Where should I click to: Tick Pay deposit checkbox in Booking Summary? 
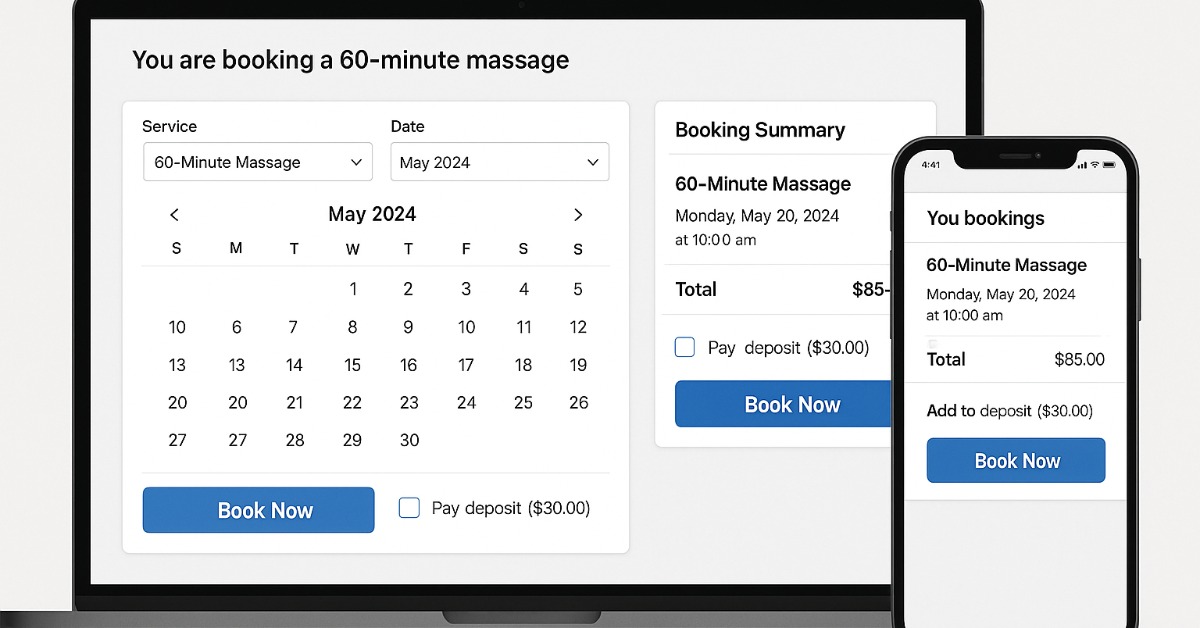coord(685,347)
